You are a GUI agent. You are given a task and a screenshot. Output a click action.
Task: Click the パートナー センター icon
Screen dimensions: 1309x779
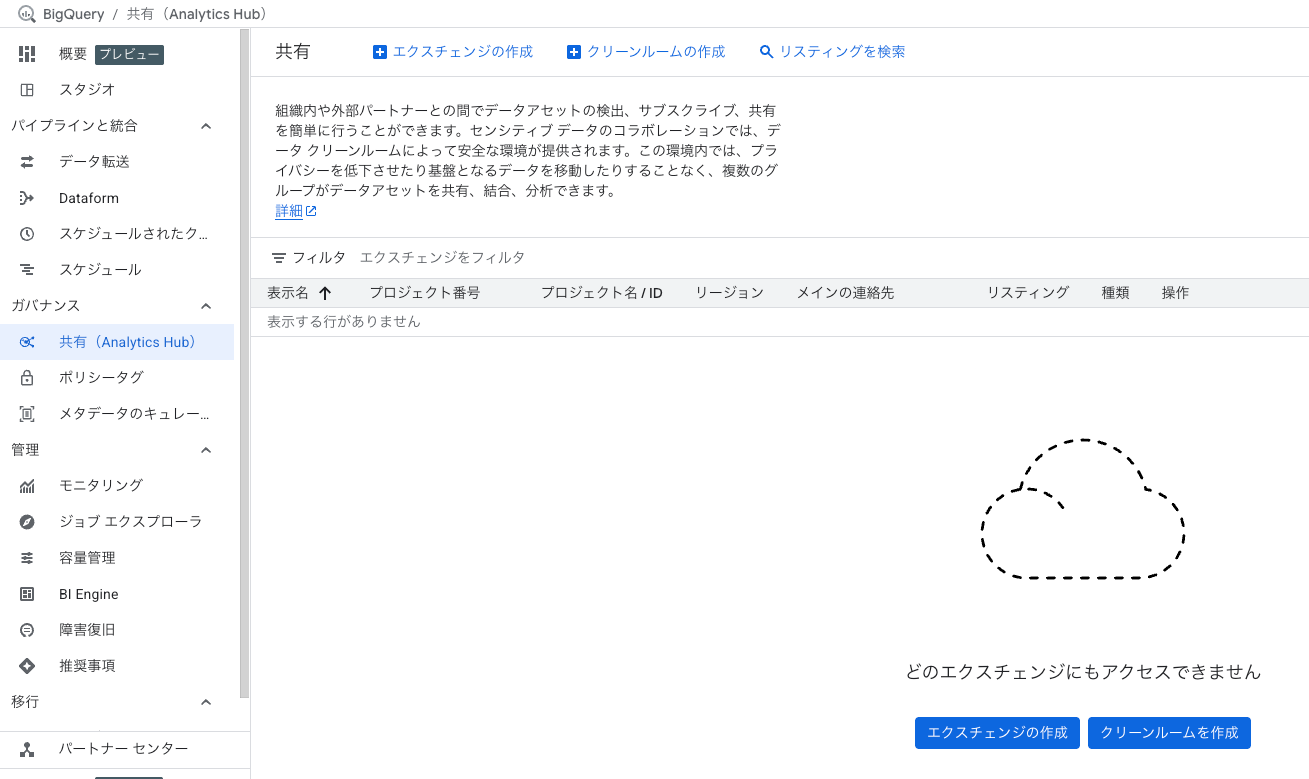tap(27, 749)
